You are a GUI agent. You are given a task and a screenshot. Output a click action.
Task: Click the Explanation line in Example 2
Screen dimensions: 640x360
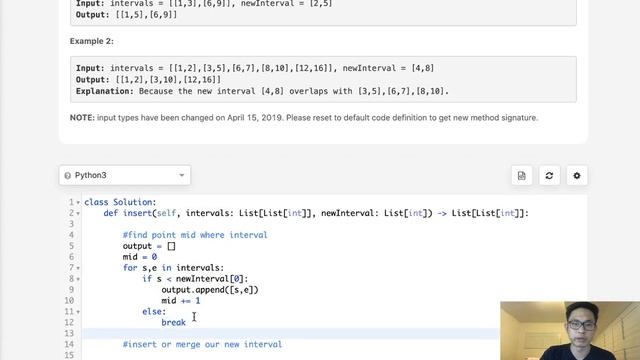point(262,91)
